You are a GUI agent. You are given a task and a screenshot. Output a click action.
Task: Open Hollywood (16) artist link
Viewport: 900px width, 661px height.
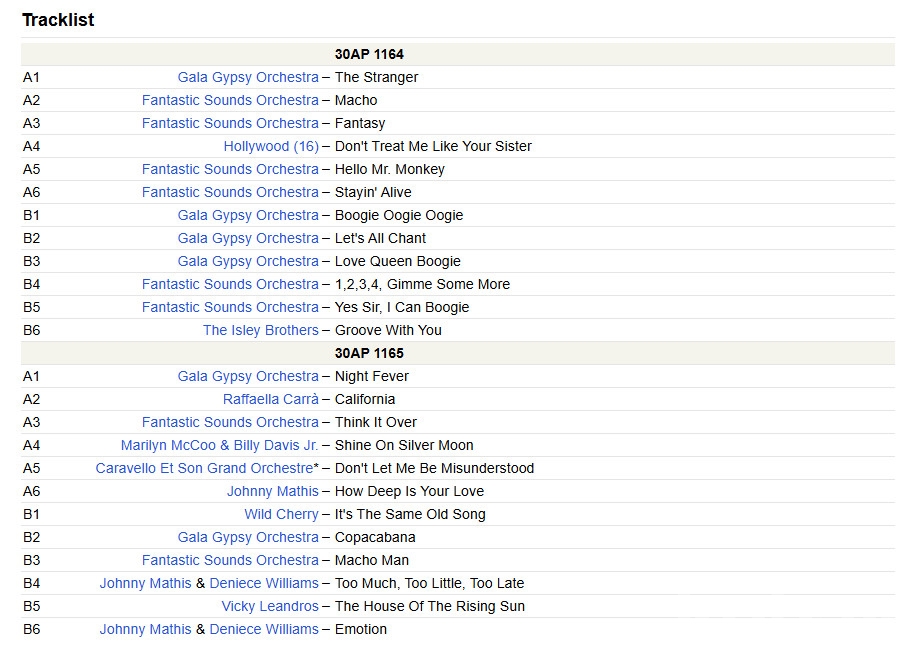pyautogui.click(x=271, y=146)
